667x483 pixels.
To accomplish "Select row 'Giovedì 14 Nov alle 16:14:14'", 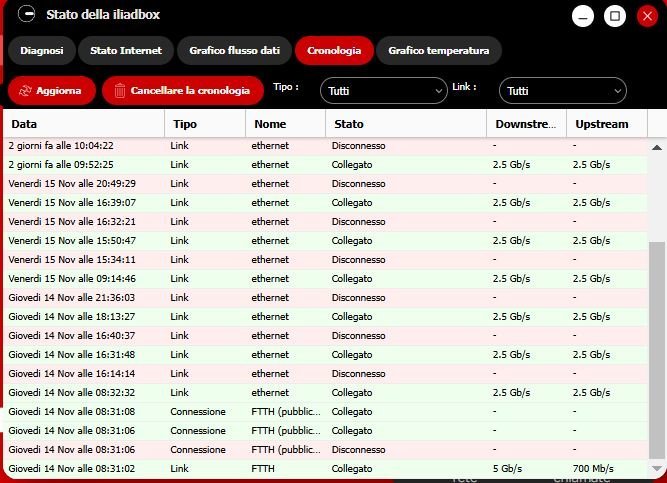I will click(325, 373).
